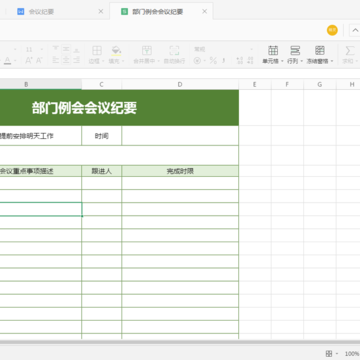The width and height of the screenshot is (360, 360).
Task: Apply the yellow 填充 fill color
Action: 116,51
